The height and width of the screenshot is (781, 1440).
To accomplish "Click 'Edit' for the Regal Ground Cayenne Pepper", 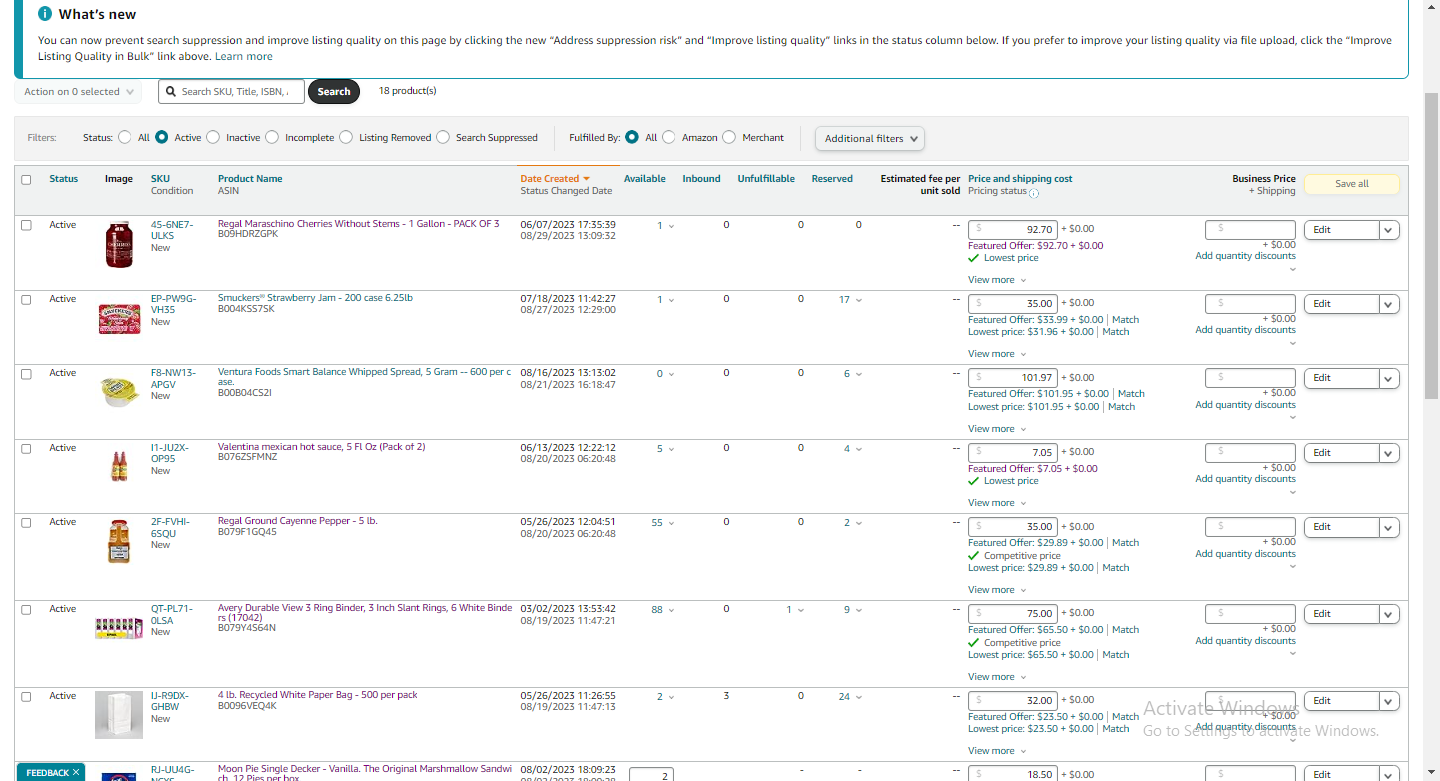I will click(x=1342, y=527).
